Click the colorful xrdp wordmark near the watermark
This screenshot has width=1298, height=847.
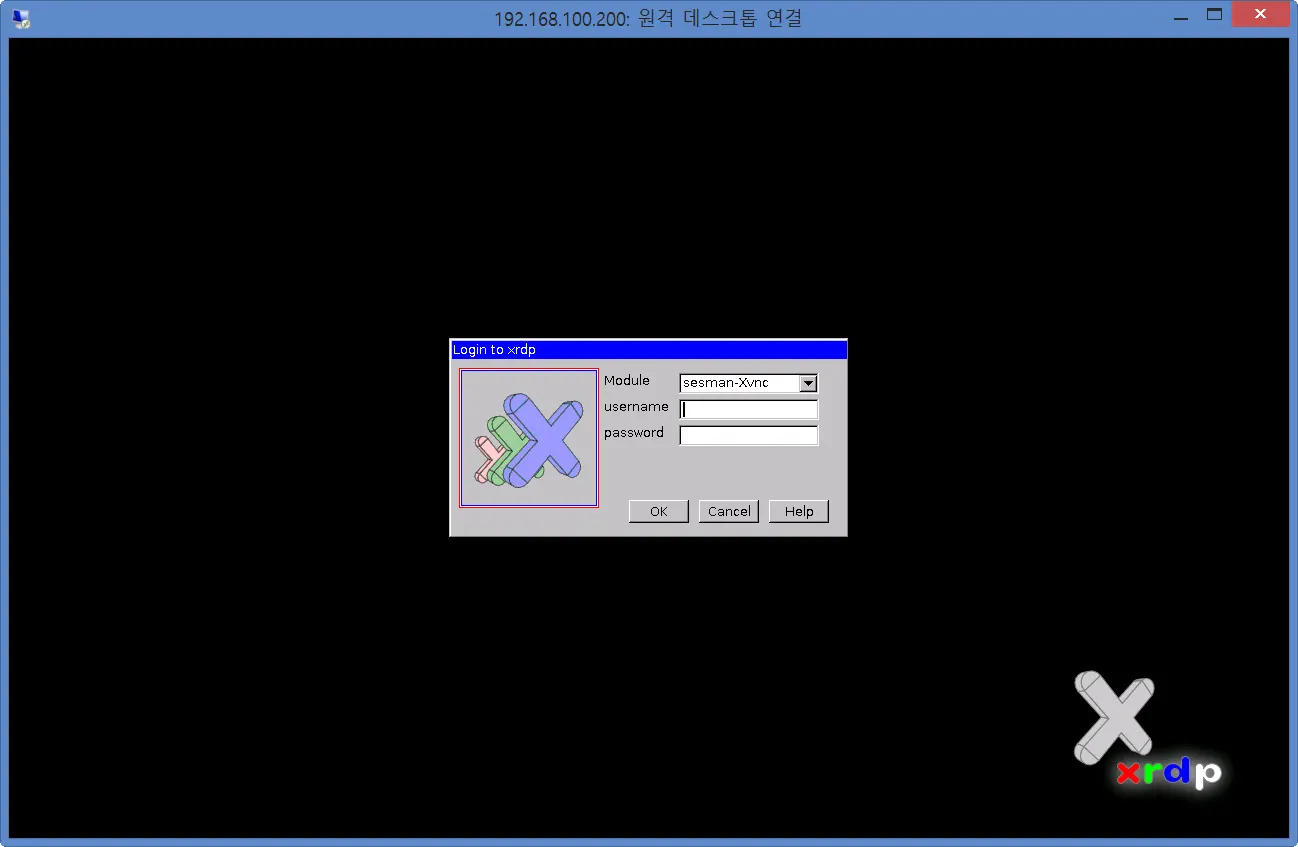1168,773
